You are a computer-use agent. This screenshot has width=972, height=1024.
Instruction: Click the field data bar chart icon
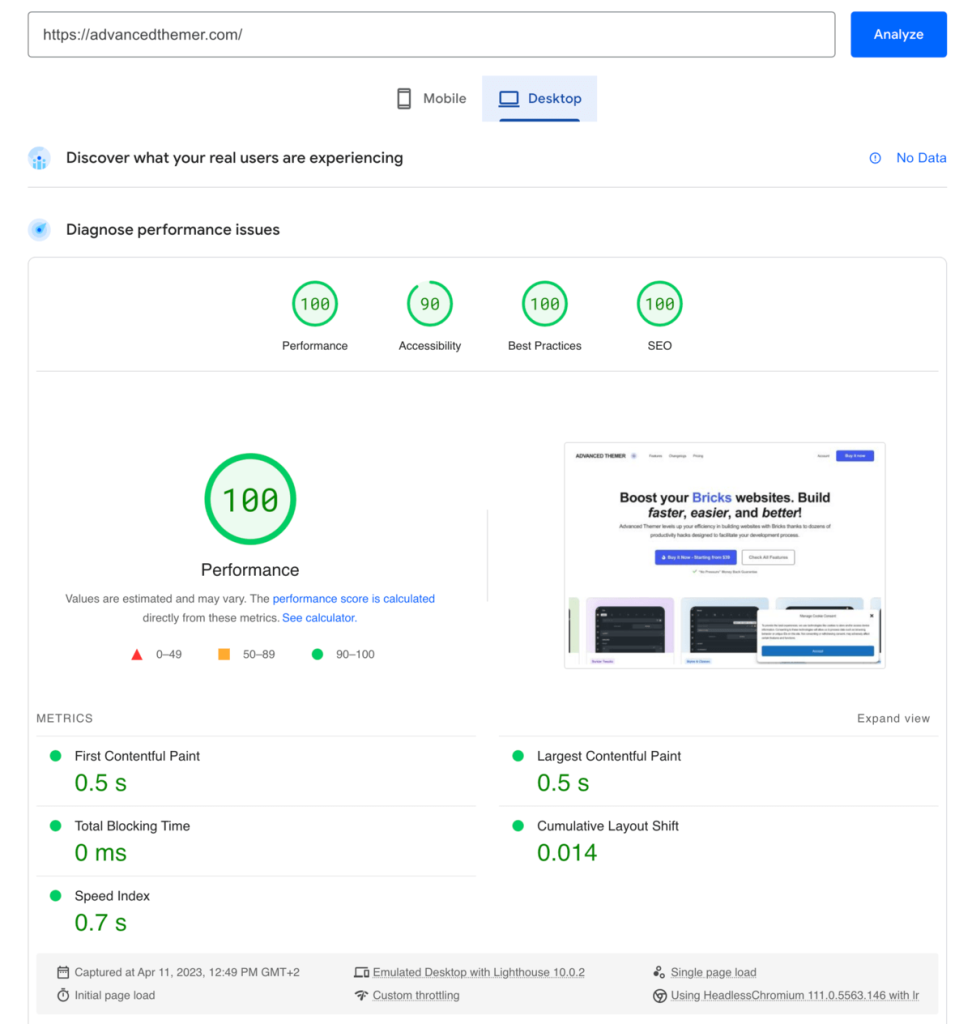click(x=38, y=158)
